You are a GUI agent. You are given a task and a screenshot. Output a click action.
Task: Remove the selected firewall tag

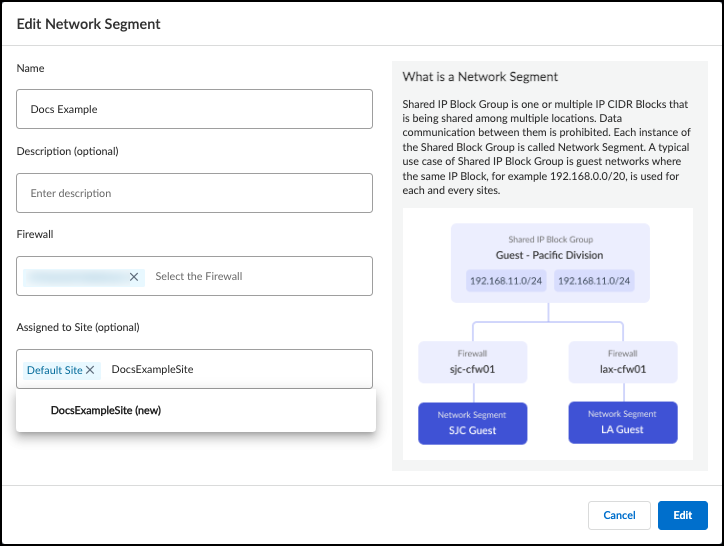point(134,277)
